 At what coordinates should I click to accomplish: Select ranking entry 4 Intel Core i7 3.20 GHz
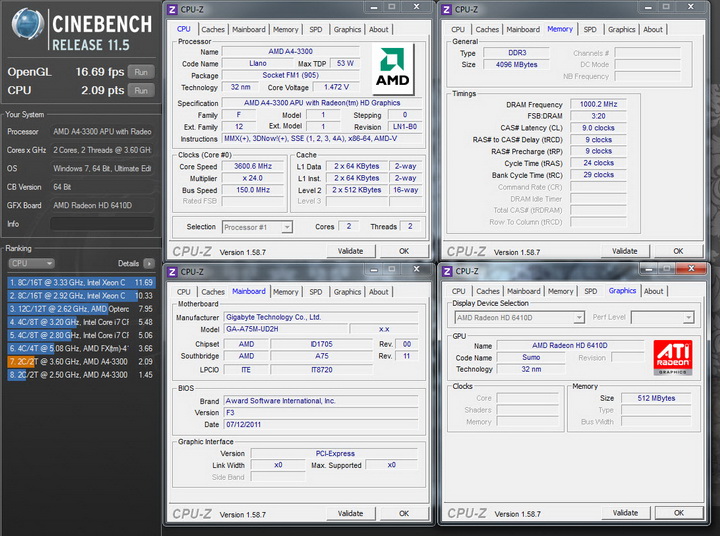[81, 322]
